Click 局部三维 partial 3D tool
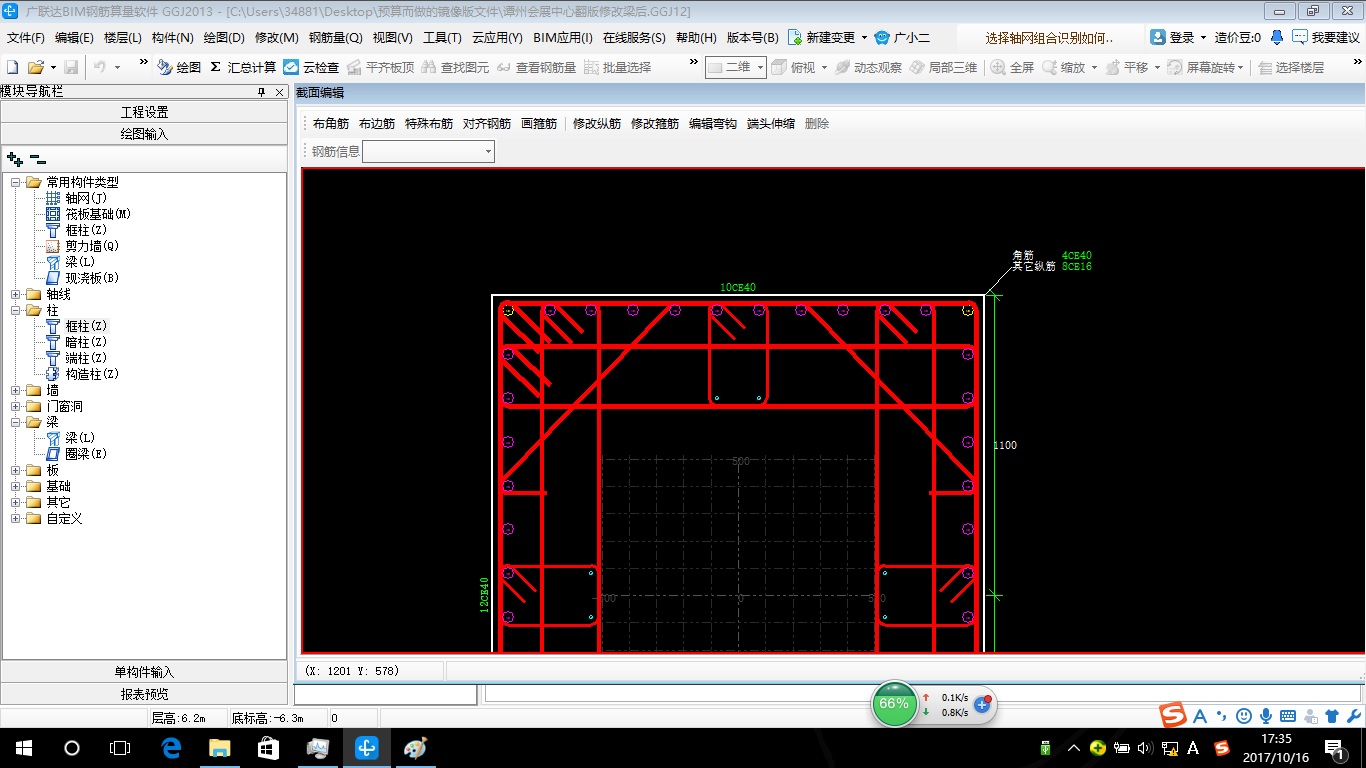 943,67
